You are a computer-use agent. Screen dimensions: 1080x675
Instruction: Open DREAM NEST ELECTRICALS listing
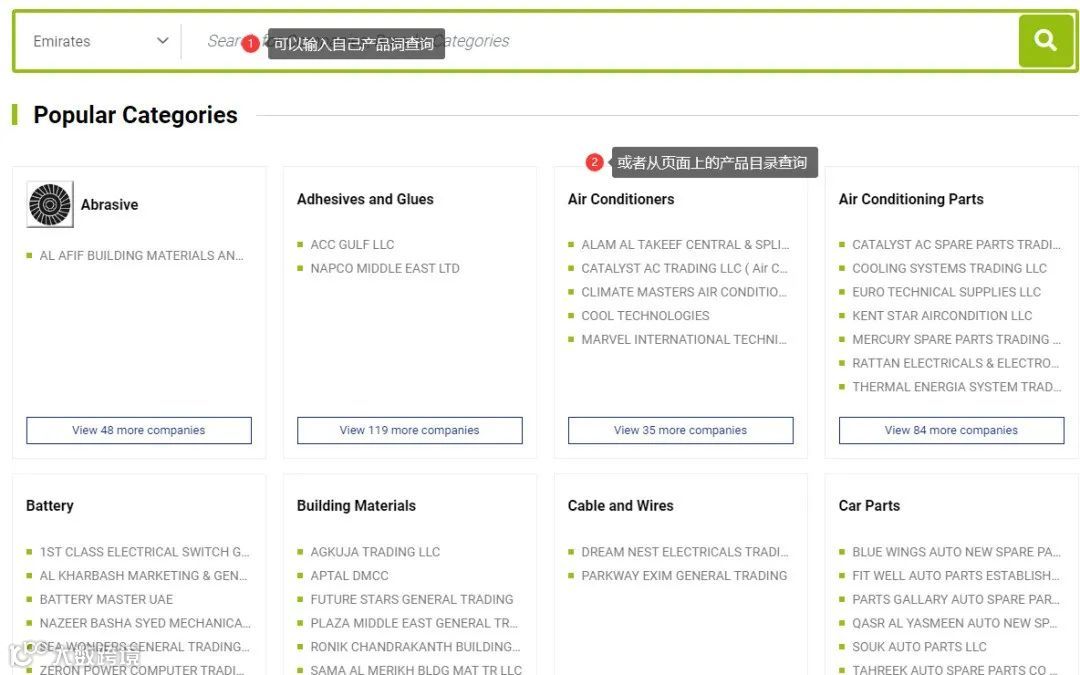[685, 552]
